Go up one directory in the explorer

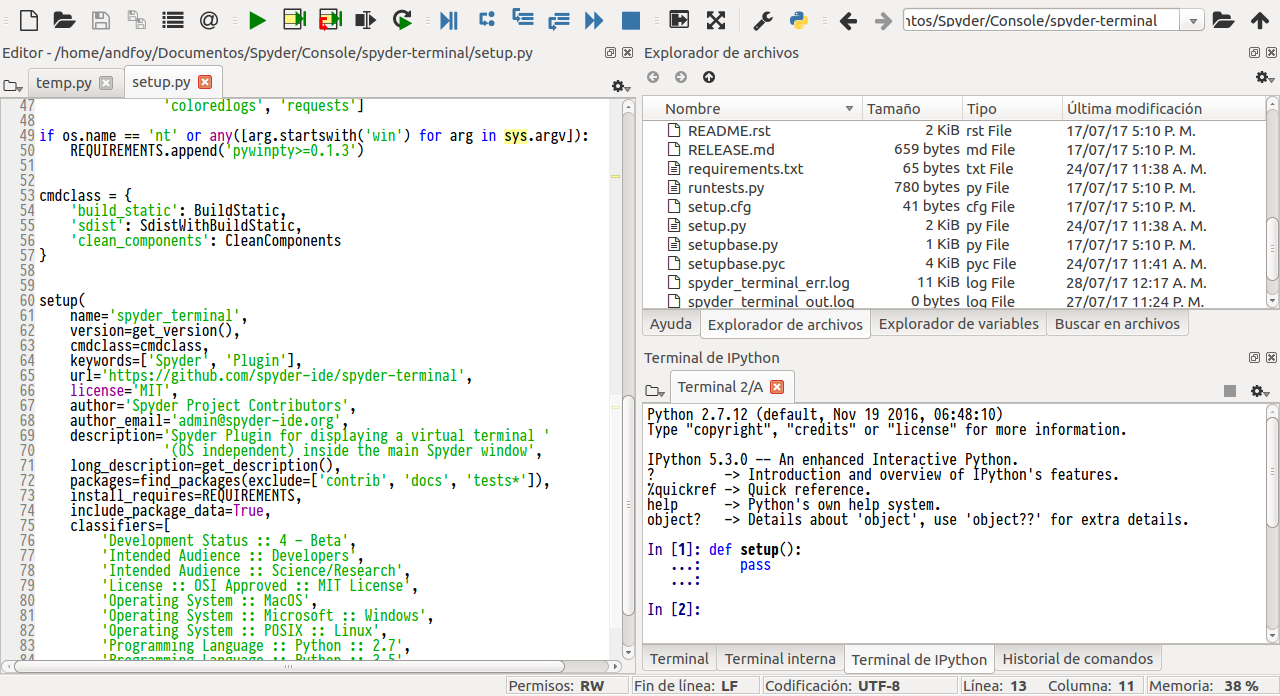tap(708, 76)
